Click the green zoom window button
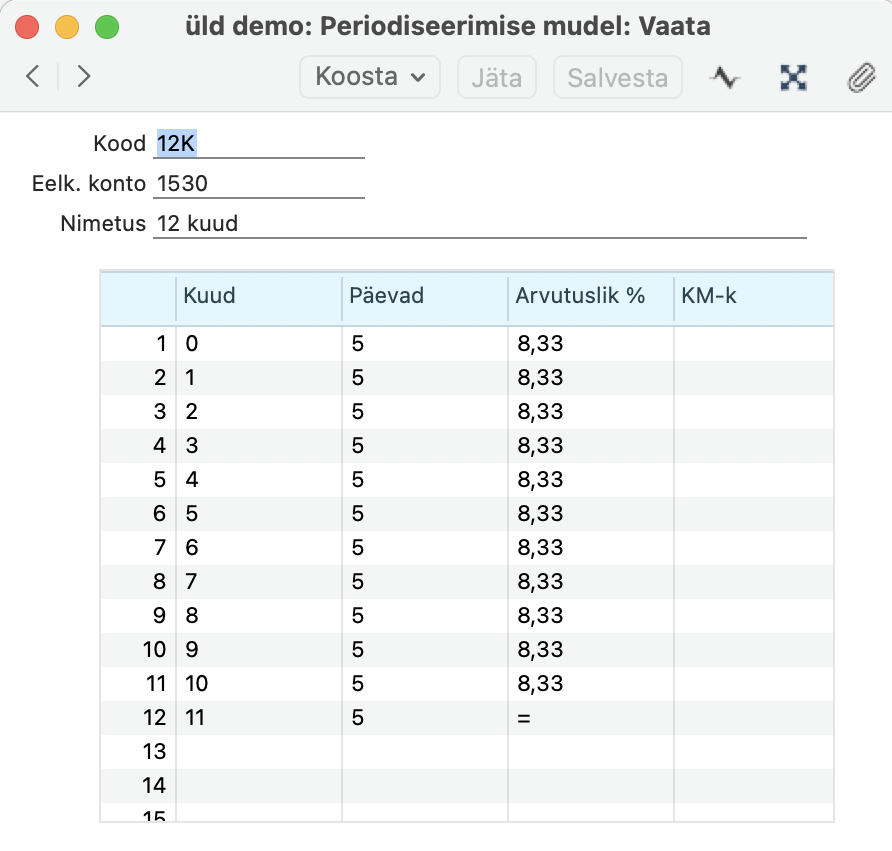This screenshot has height=851, width=892. [106, 27]
